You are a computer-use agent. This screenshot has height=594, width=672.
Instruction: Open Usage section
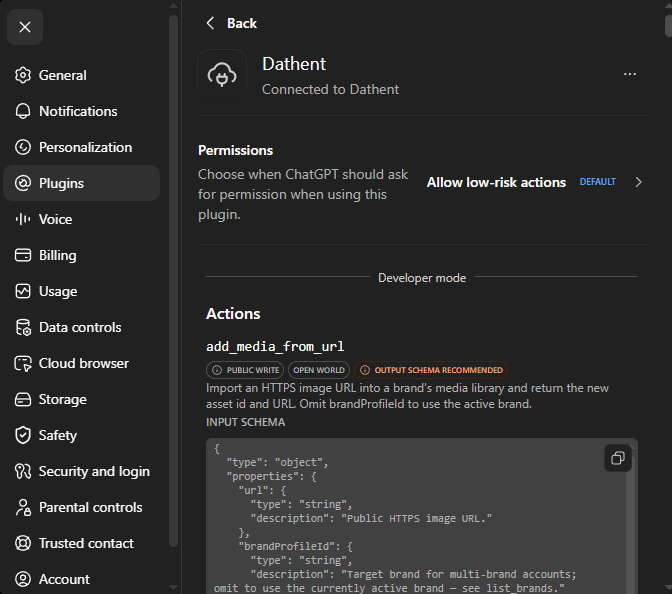pyautogui.click(x=81, y=291)
